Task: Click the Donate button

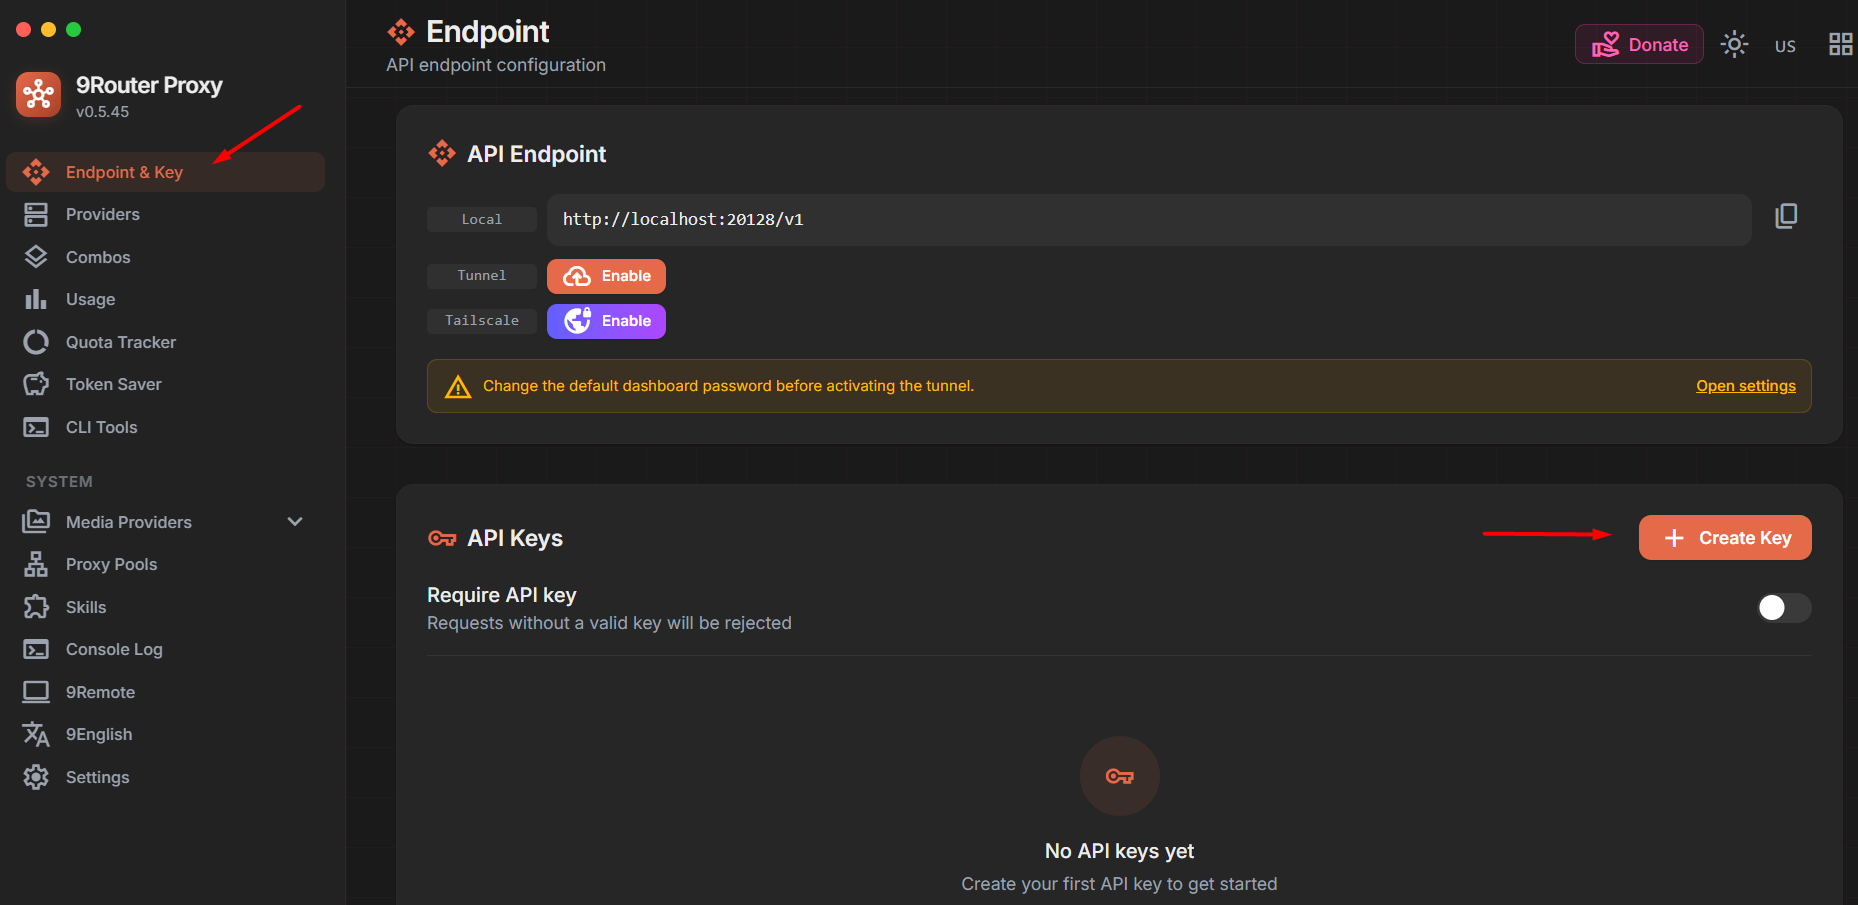Action: [1639, 44]
